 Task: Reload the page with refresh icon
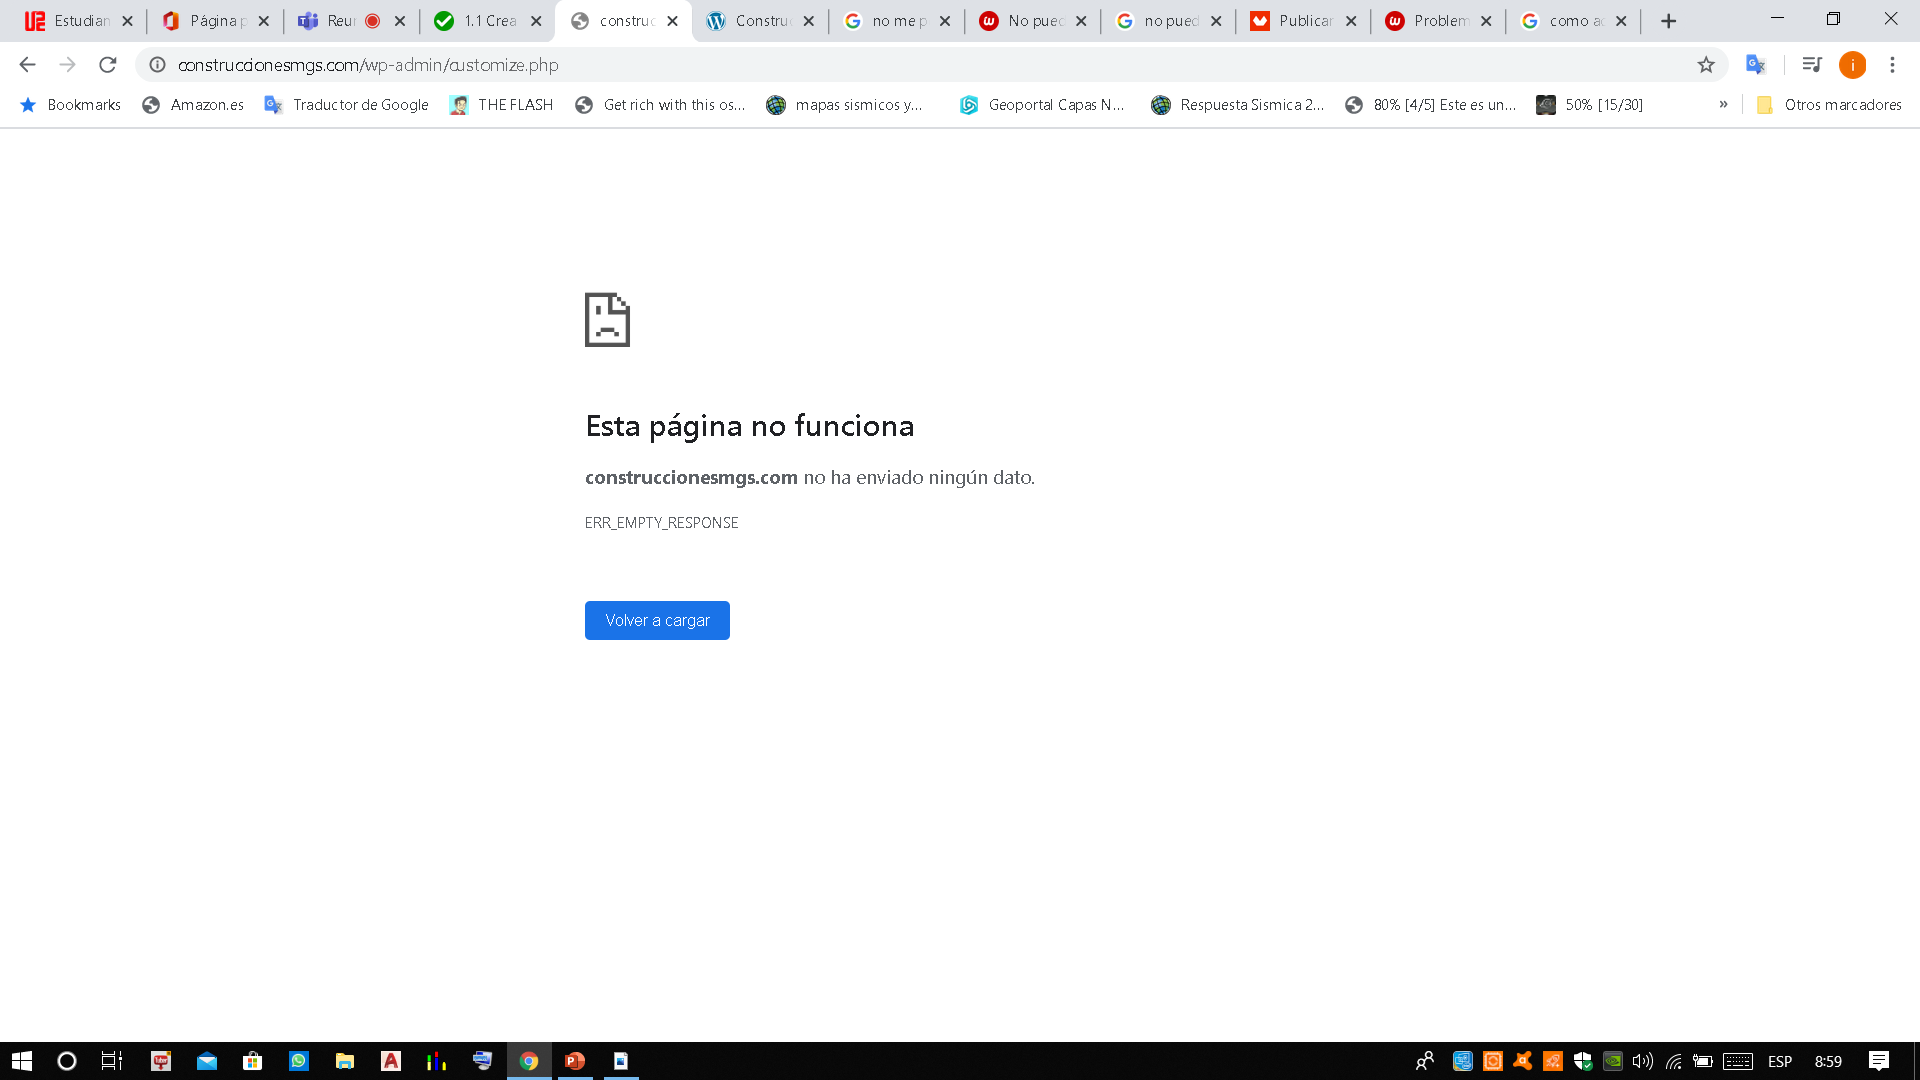108,65
